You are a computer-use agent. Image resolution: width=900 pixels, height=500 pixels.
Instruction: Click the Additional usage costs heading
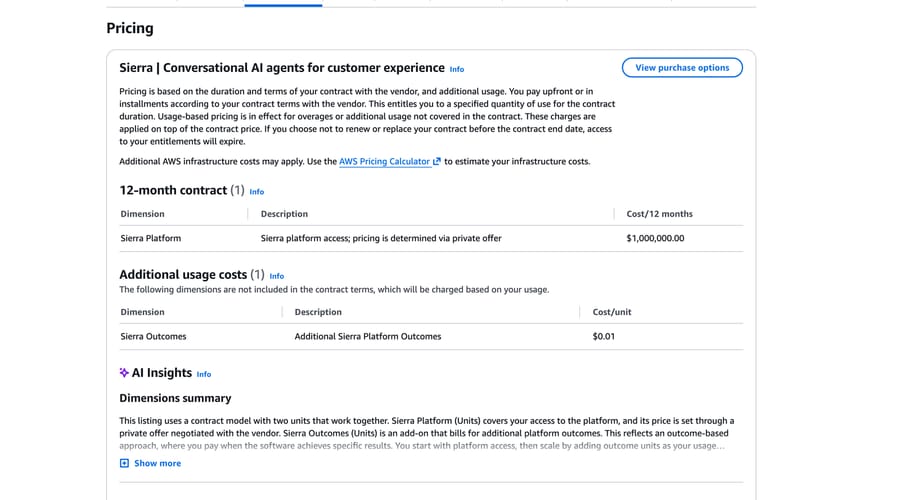coord(183,275)
